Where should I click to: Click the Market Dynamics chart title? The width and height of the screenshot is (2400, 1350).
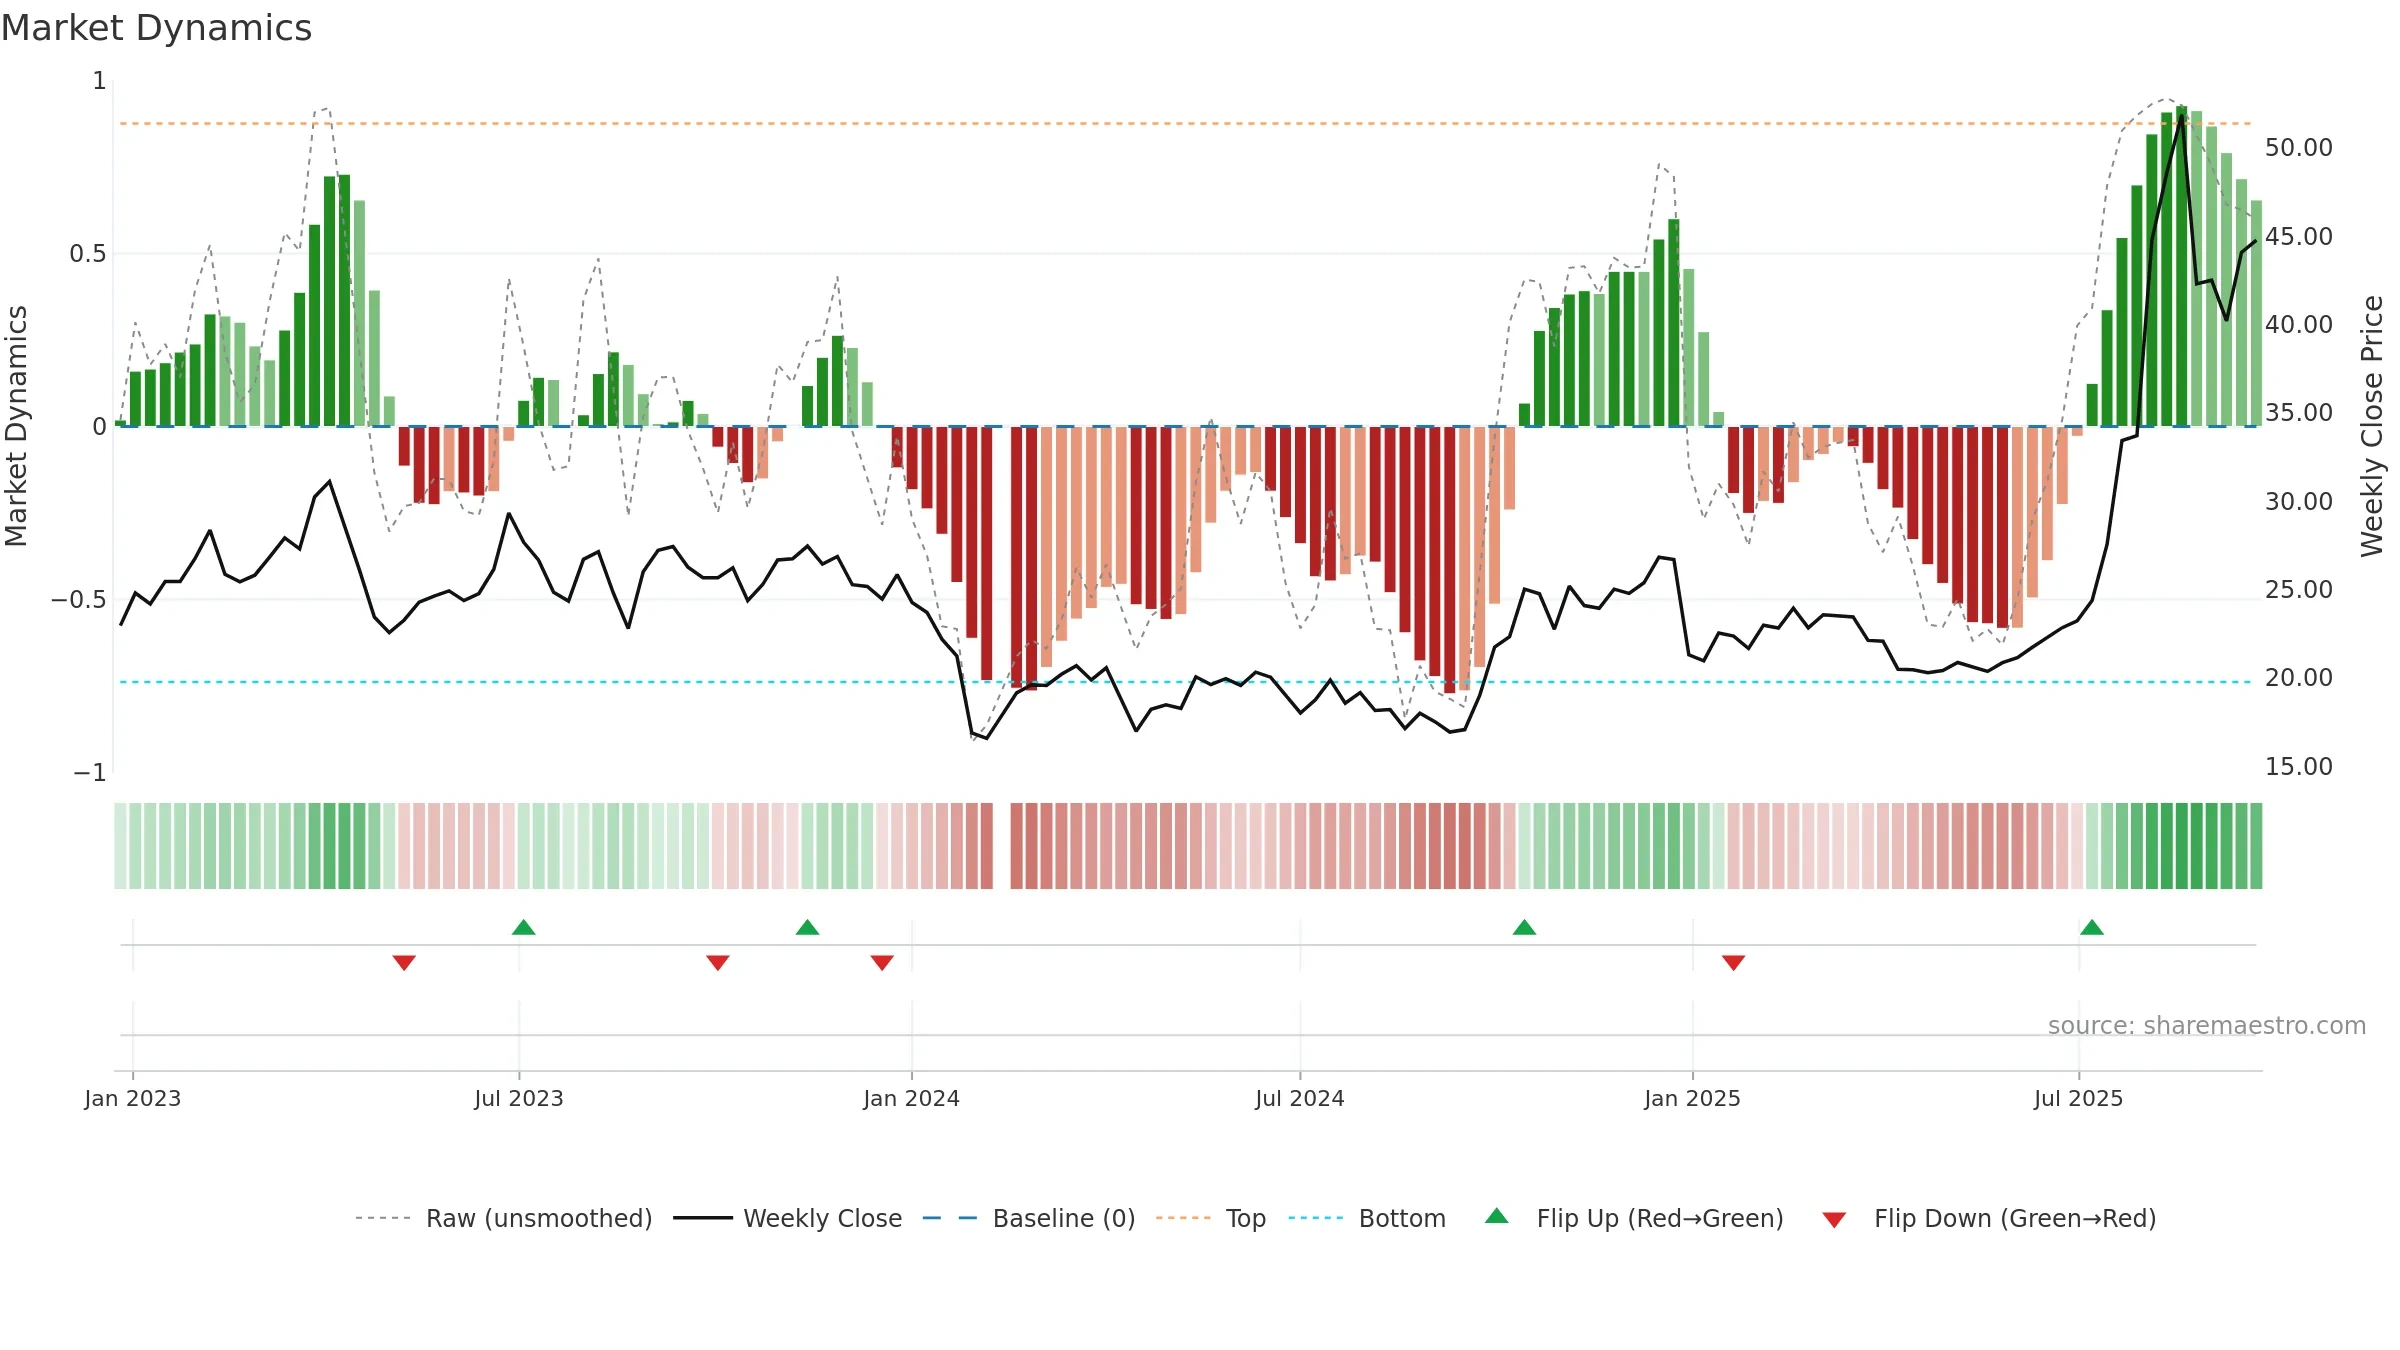tap(156, 28)
